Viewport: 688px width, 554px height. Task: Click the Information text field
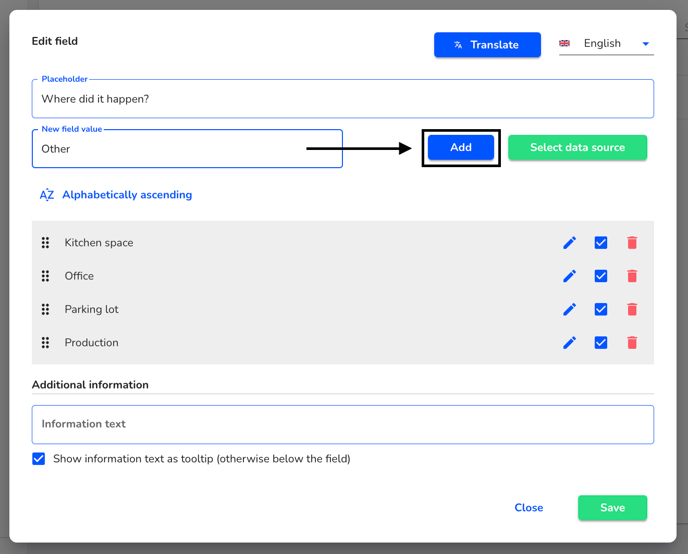(x=343, y=424)
